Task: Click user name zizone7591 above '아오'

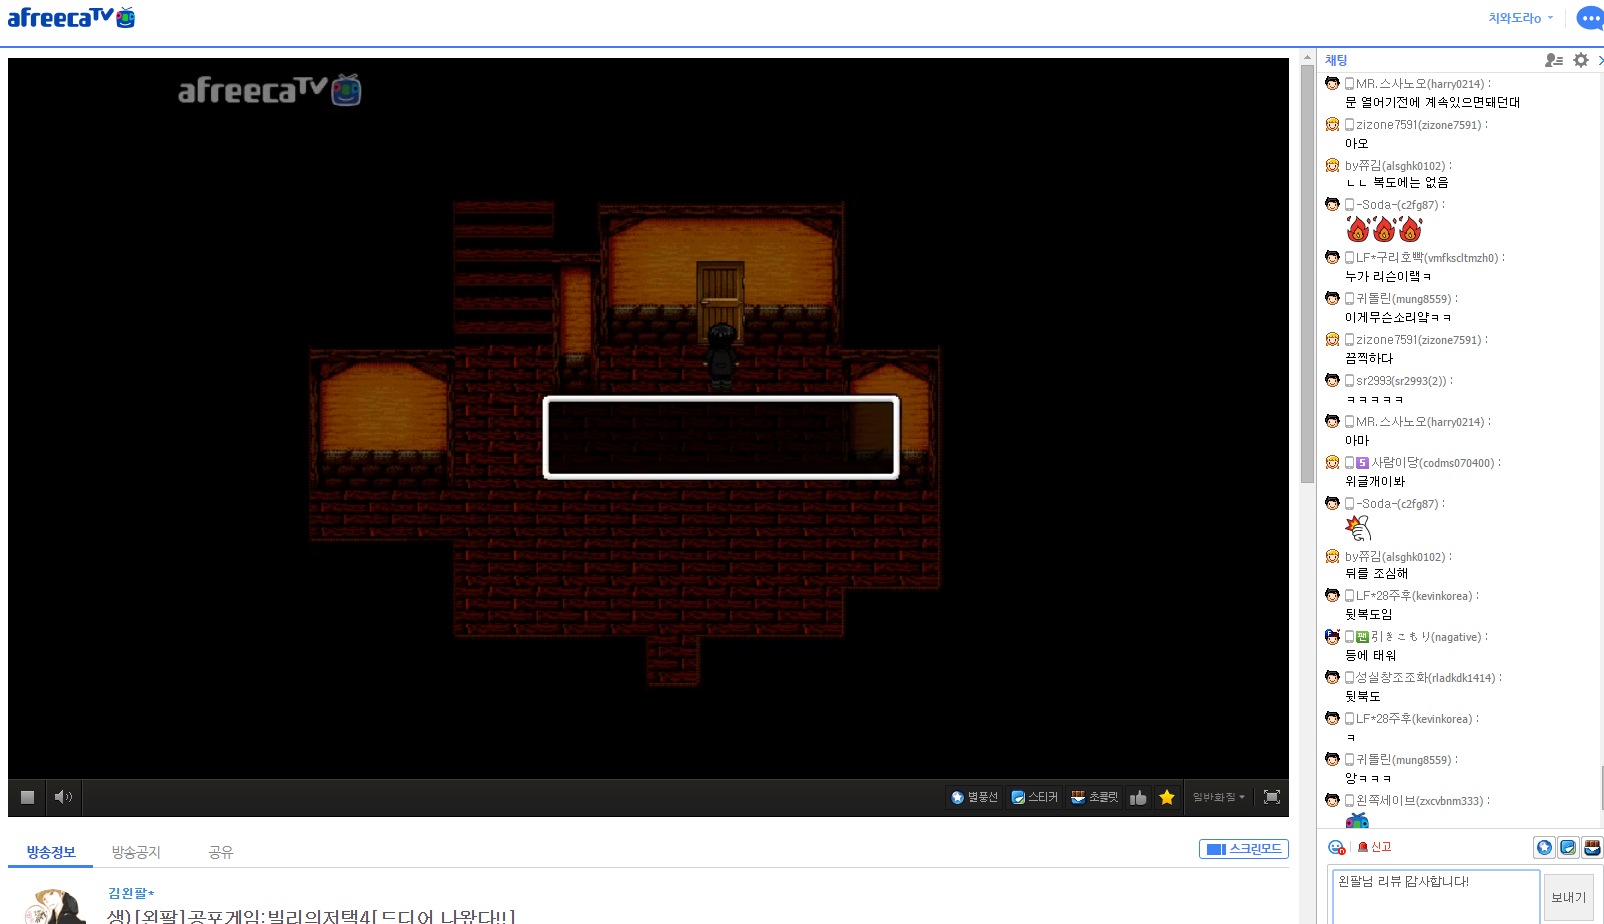Action: [1419, 125]
